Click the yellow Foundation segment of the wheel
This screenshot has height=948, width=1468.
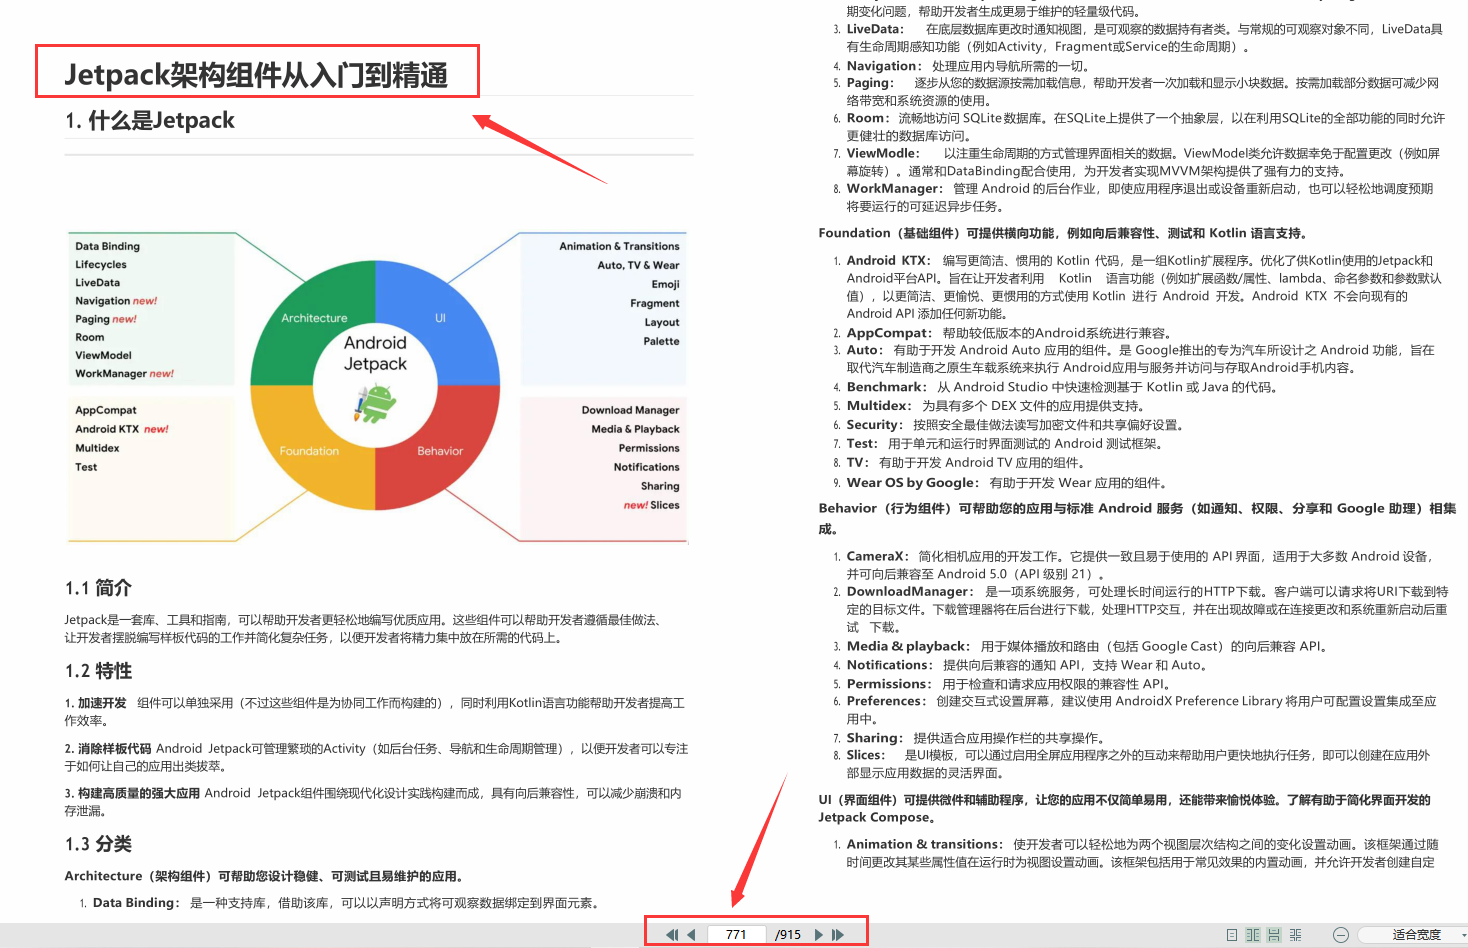pos(309,451)
